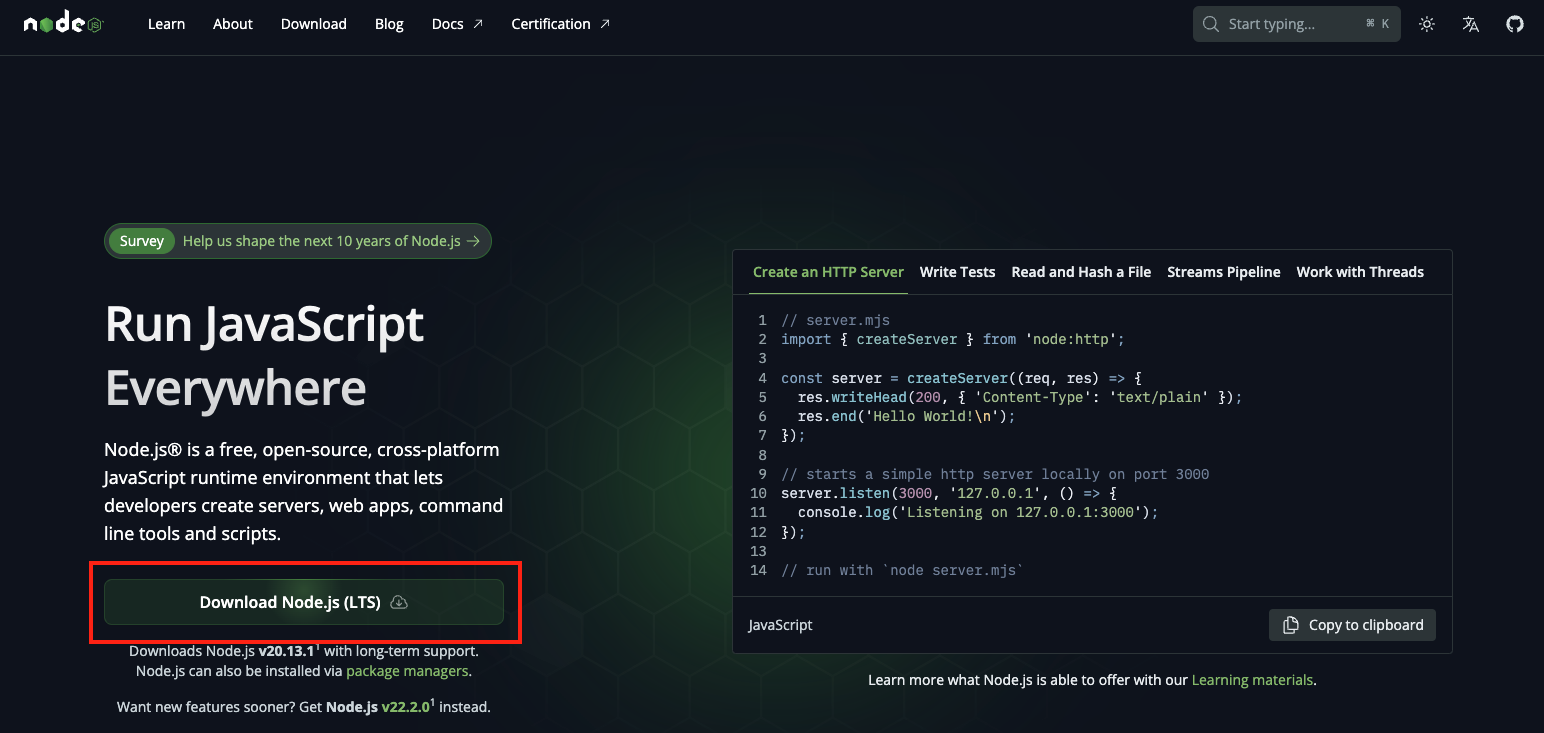The image size is (1544, 733).
Task: Open the language translation selector
Action: [x=1471, y=24]
